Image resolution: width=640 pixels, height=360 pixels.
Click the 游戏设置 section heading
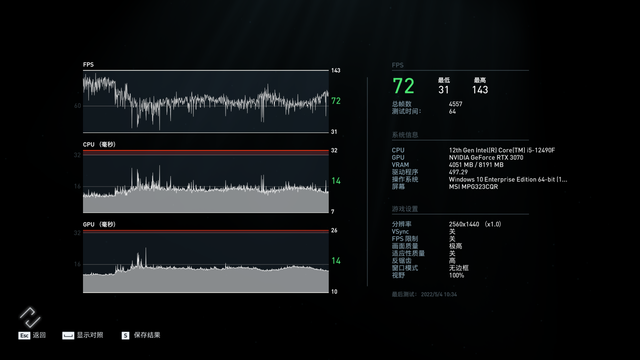(405, 209)
